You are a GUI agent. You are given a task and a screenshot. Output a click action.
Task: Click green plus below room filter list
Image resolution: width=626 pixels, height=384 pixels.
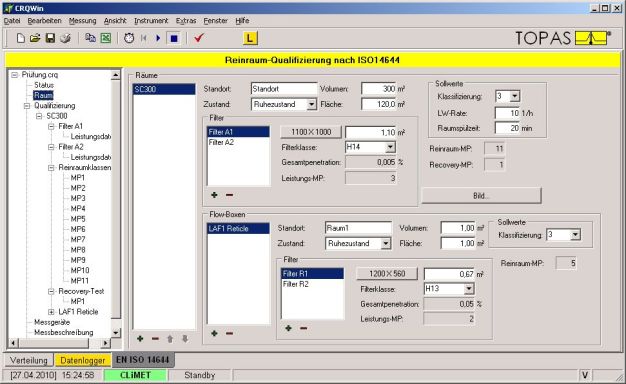[x=214, y=195]
